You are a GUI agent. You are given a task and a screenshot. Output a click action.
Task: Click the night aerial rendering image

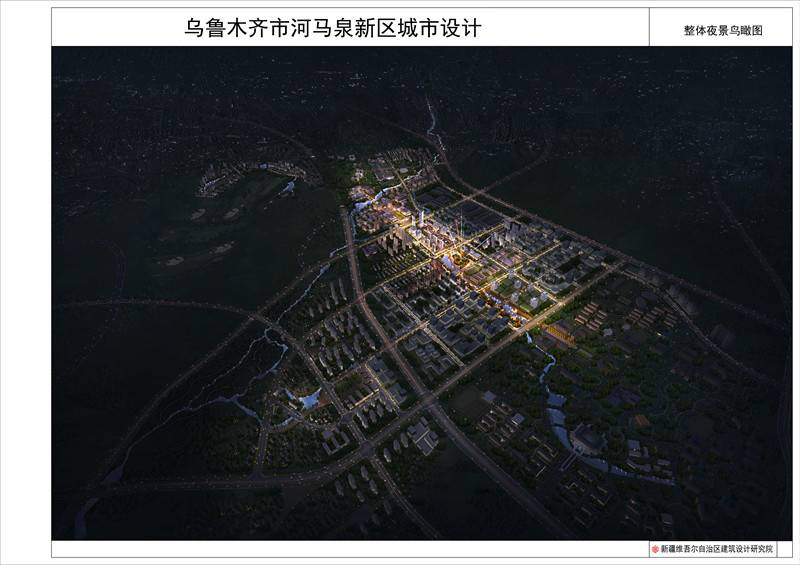tap(421, 293)
